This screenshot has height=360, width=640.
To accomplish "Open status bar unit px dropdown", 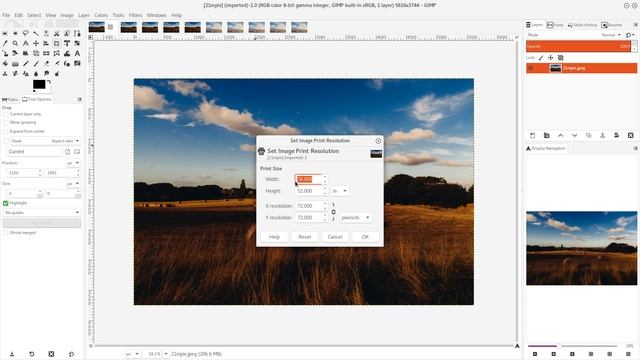I will [x=132, y=354].
